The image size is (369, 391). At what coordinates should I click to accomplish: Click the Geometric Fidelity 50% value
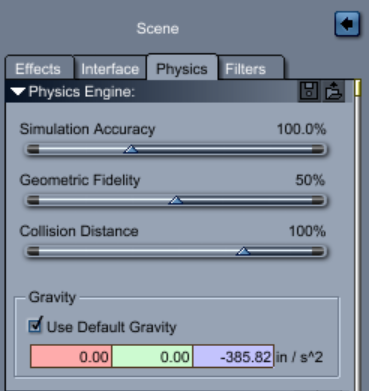click(310, 180)
